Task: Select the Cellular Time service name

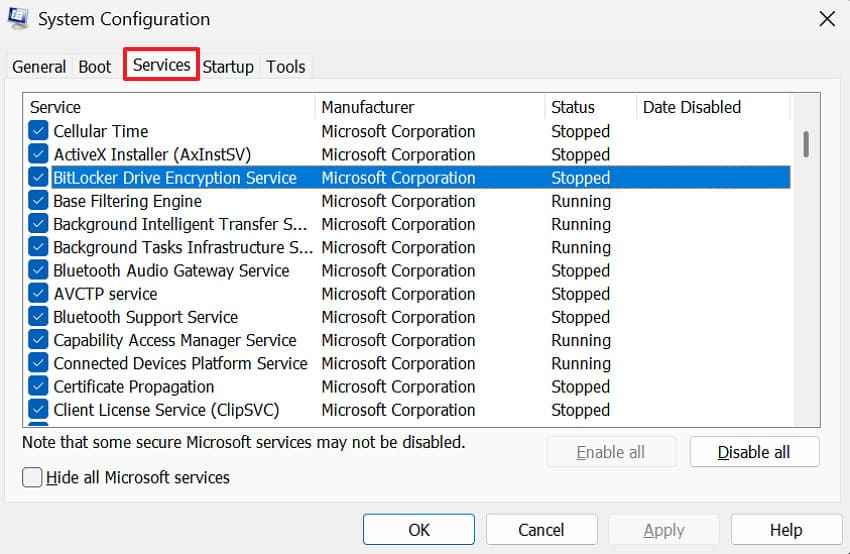Action: [101, 131]
